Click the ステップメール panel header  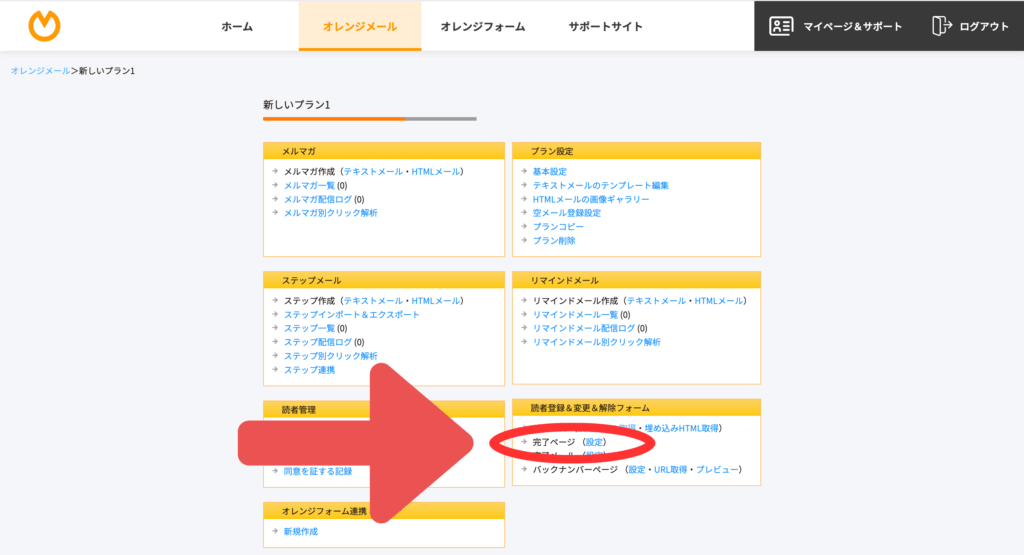pos(384,280)
